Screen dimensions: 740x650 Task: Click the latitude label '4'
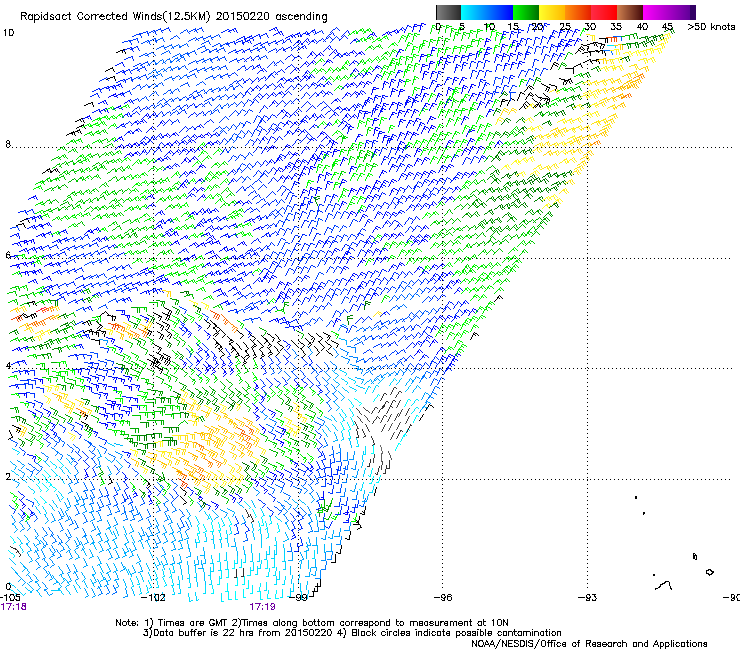pos(8,365)
